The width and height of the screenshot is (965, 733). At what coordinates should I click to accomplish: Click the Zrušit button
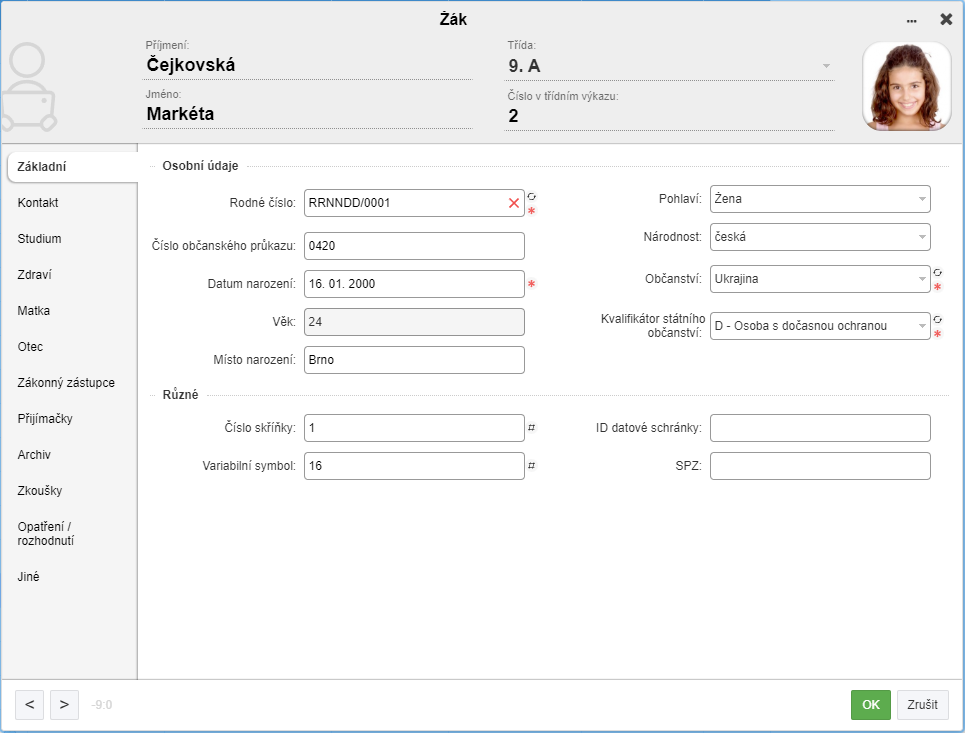pos(923,705)
